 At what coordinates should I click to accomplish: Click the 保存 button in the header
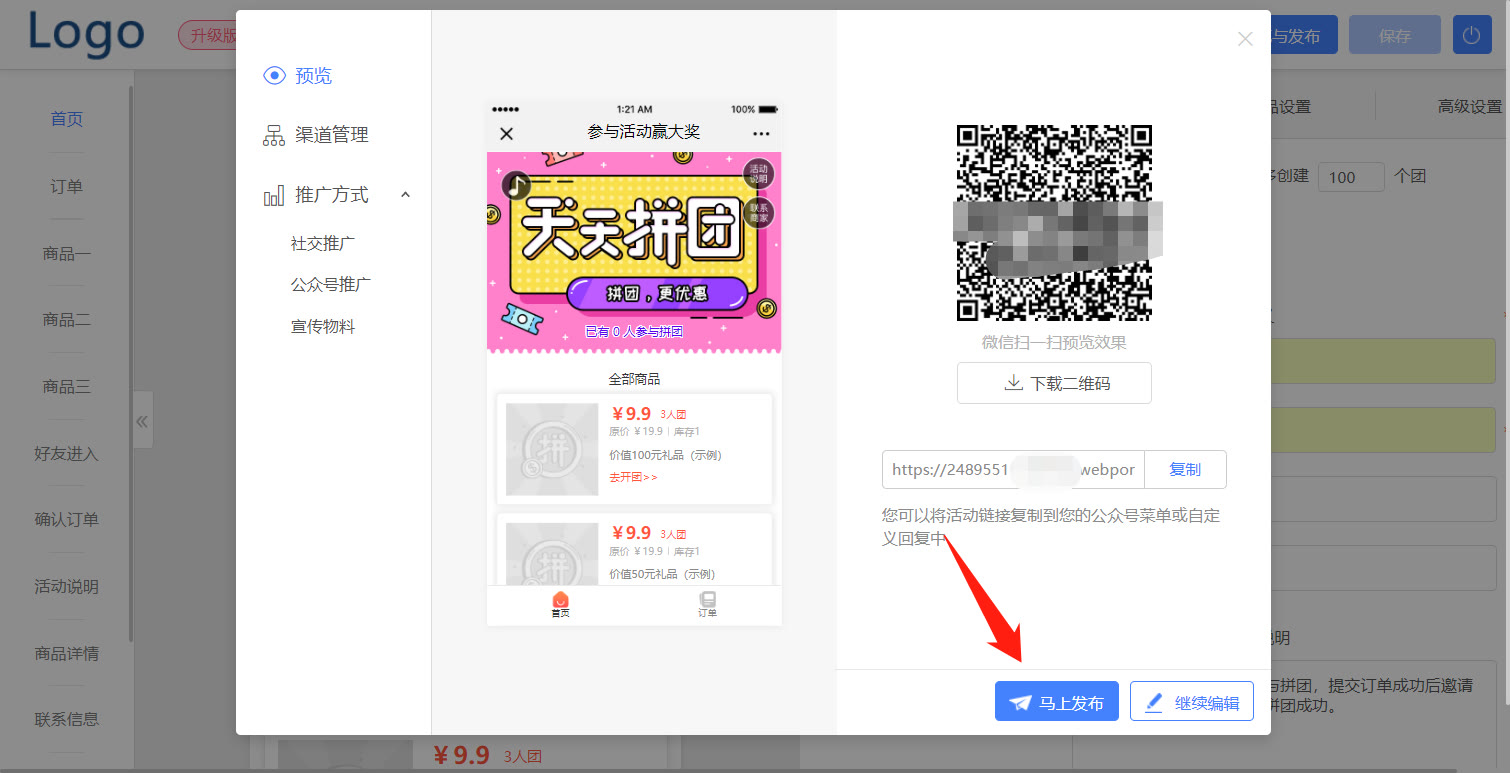pyautogui.click(x=1394, y=36)
